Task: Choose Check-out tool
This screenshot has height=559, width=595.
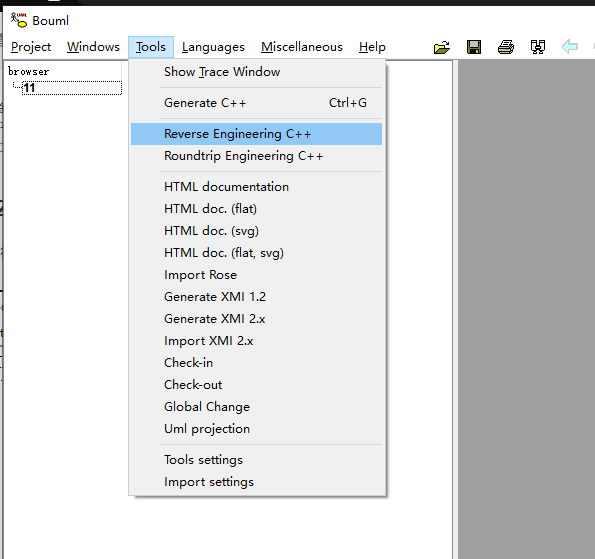Action: point(257,385)
